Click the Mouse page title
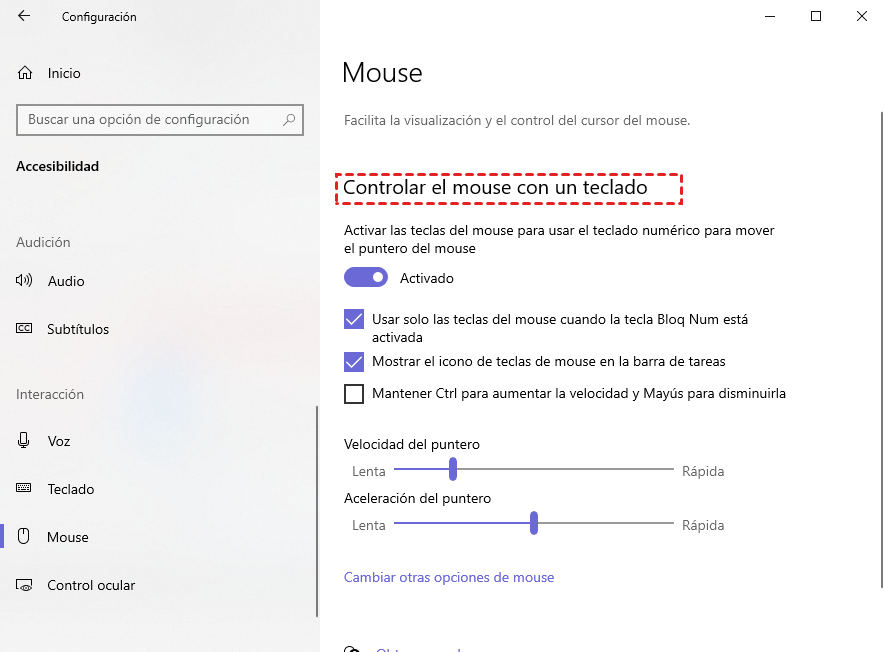885x652 pixels. click(382, 73)
